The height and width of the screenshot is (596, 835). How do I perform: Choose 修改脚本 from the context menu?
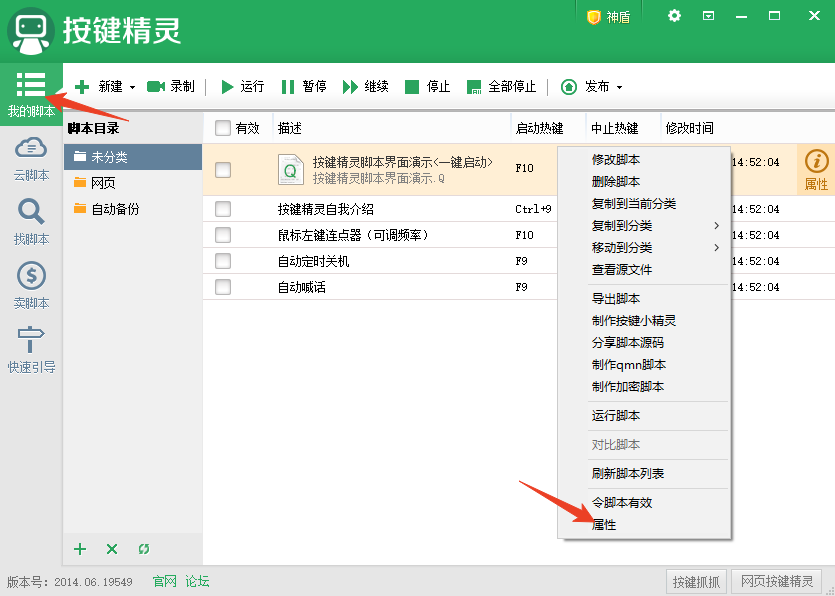pyautogui.click(x=644, y=159)
